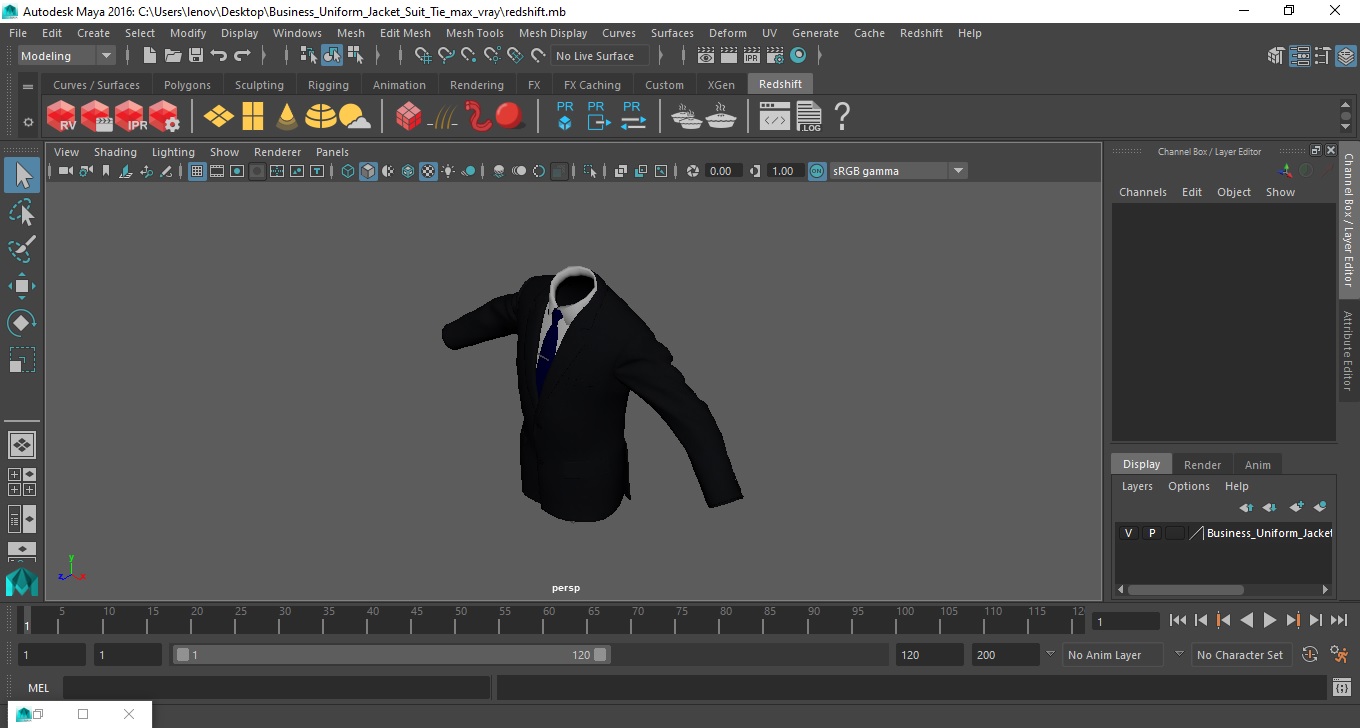This screenshot has height=728, width=1360.
Task: Open the Redshift log file icon
Action: tap(809, 117)
